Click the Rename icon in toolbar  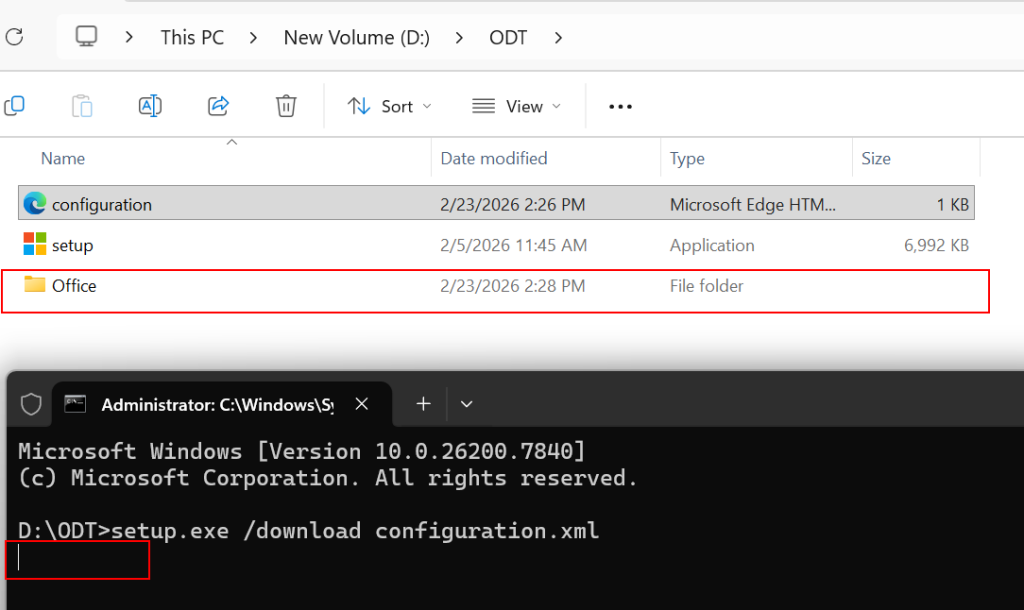coord(150,106)
